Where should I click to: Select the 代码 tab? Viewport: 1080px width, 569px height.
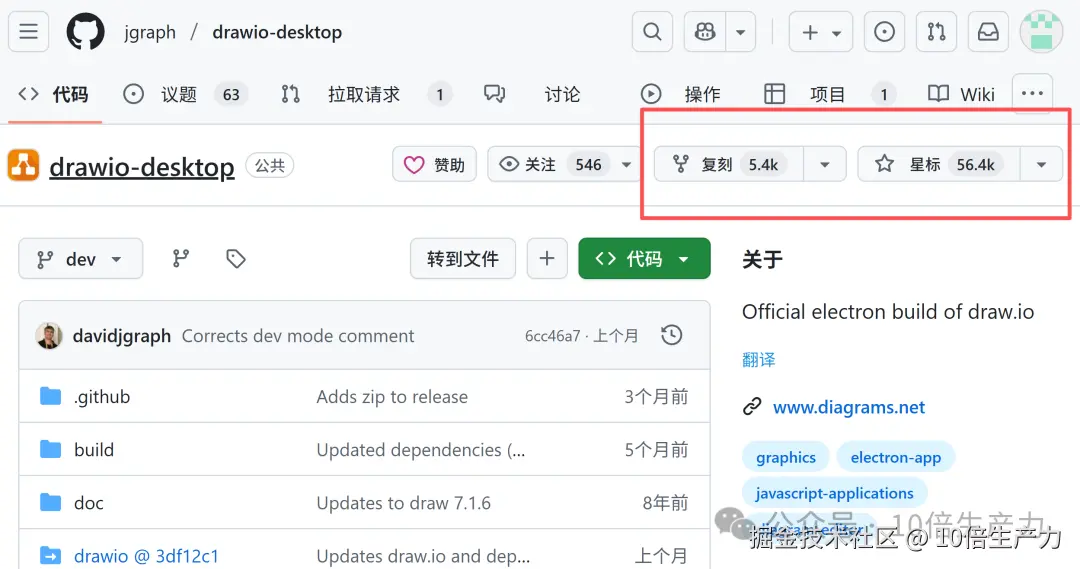[54, 94]
